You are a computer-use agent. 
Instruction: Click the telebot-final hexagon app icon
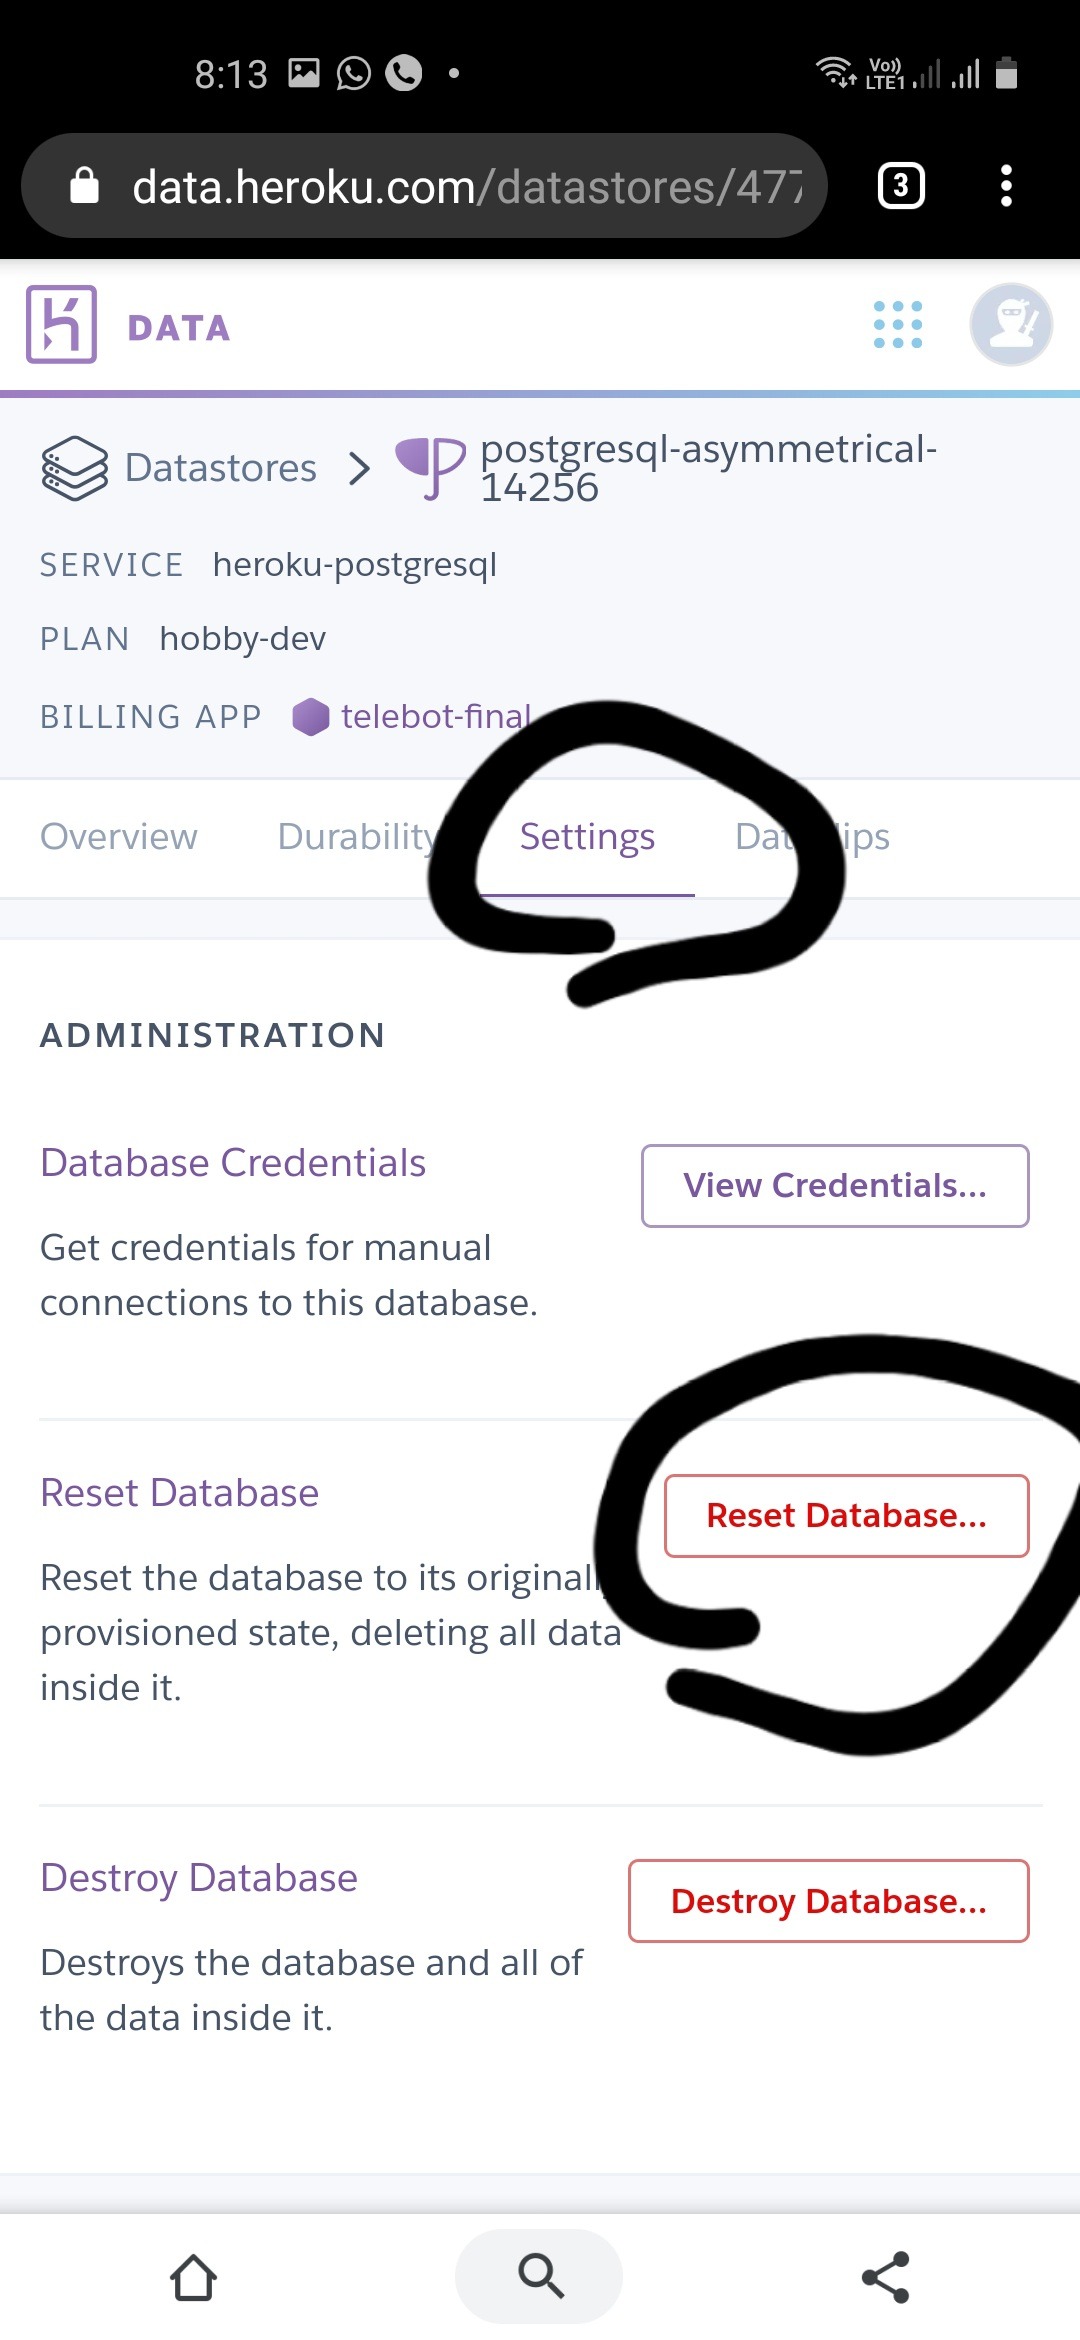[x=310, y=717]
